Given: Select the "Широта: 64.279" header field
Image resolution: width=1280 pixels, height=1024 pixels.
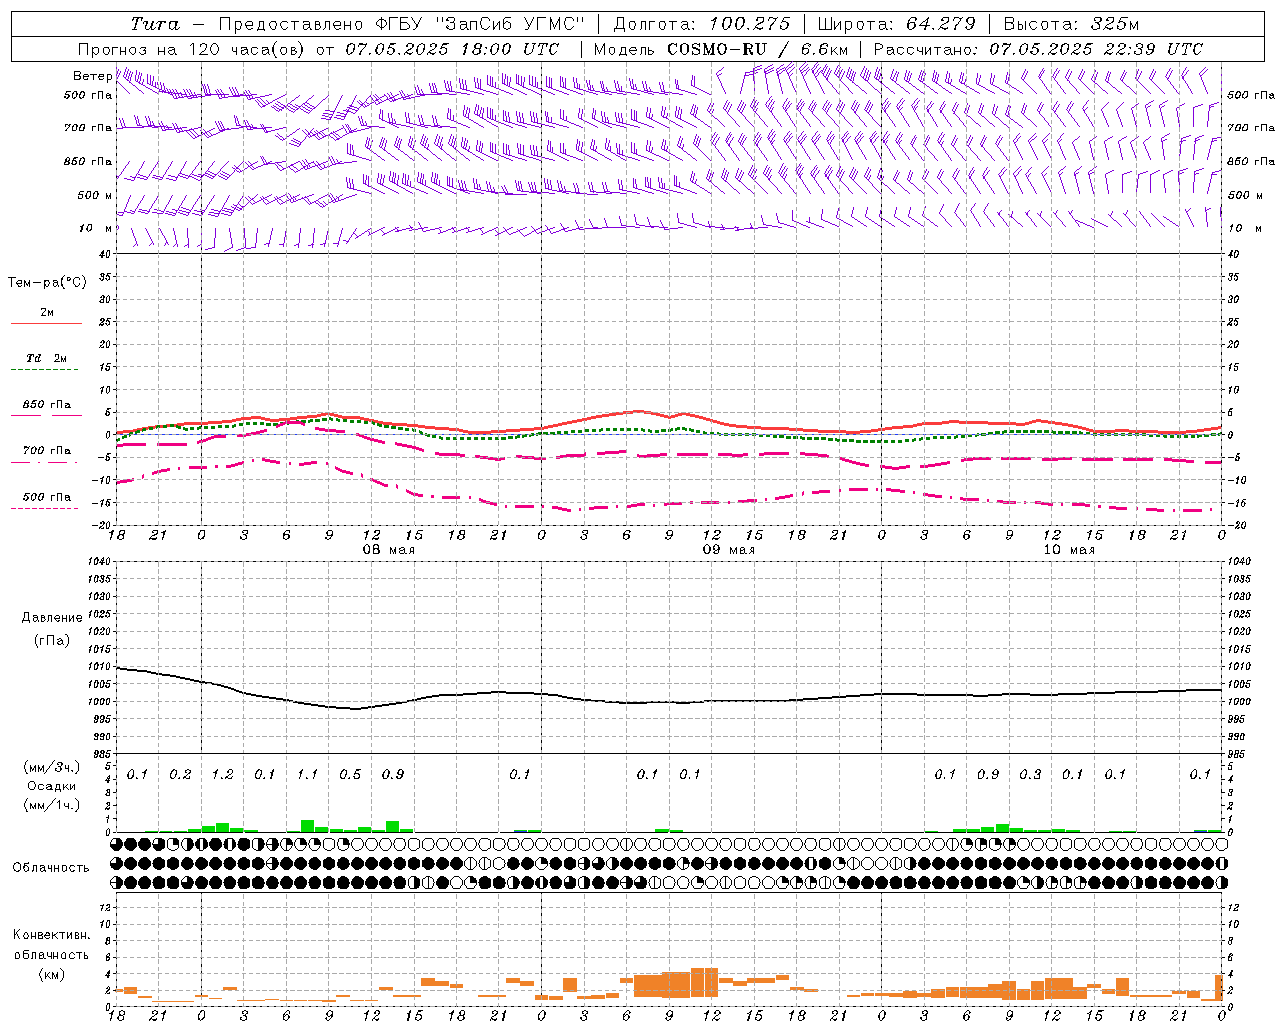Looking at the screenshot, I should [x=896, y=24].
